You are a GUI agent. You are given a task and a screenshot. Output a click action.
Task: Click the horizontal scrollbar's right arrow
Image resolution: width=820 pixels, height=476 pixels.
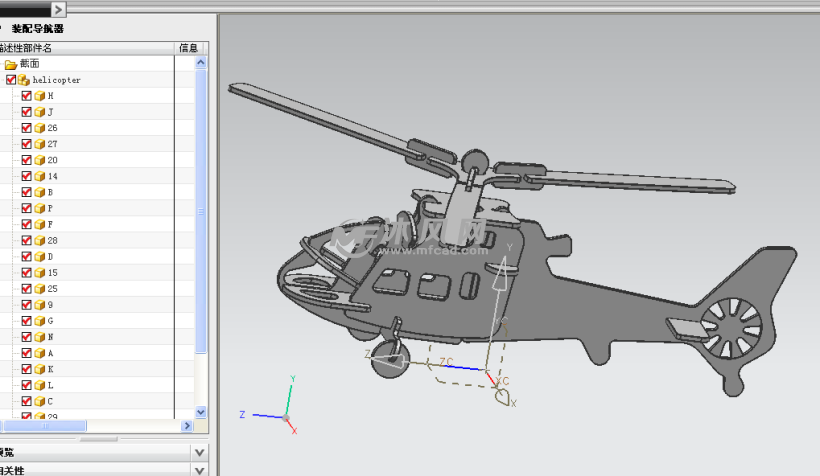pos(187,426)
